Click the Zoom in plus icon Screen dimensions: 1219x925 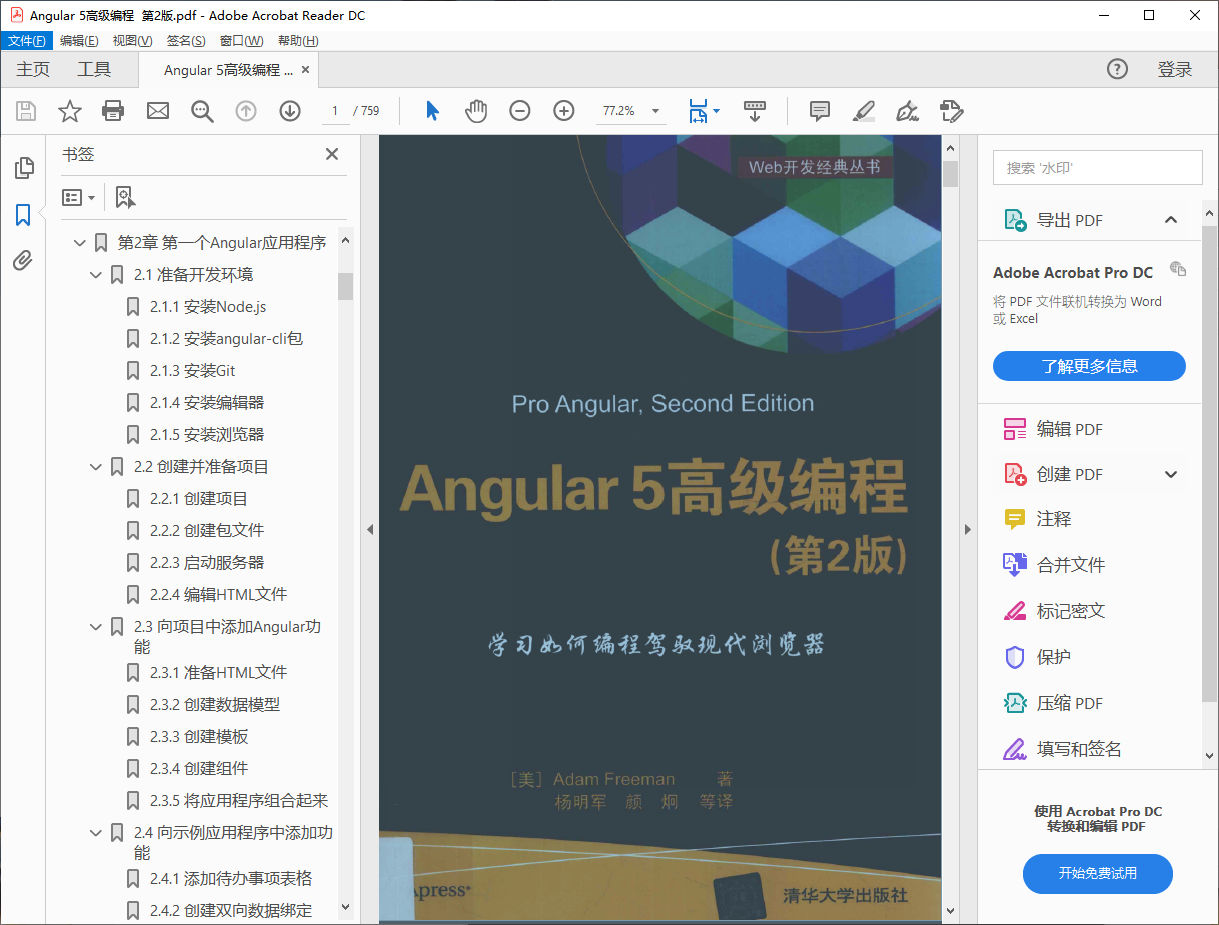tap(564, 111)
